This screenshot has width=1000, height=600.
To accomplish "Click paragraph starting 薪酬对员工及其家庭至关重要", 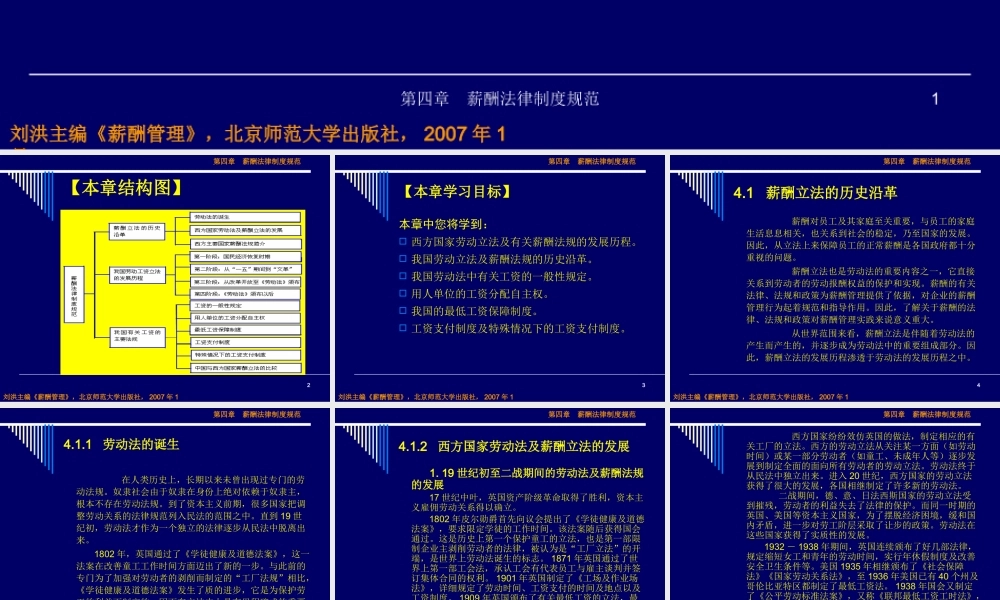I will coord(861,239).
